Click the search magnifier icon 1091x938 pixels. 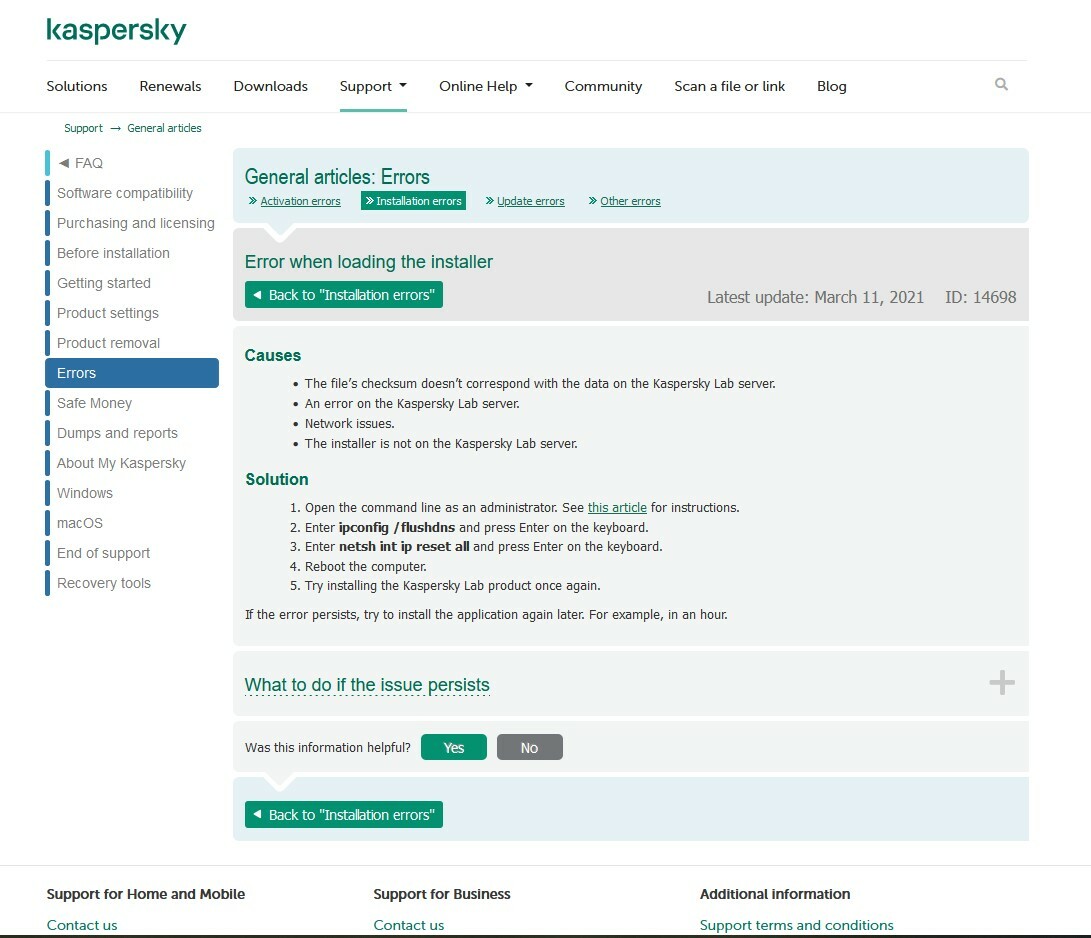(x=1001, y=85)
